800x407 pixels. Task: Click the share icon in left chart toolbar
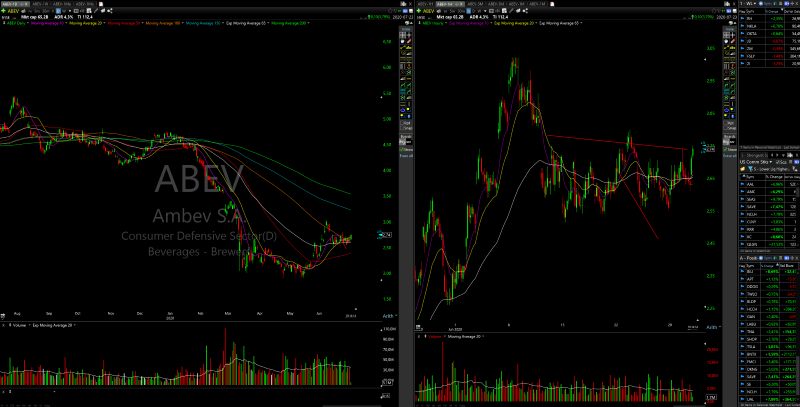coord(110,11)
